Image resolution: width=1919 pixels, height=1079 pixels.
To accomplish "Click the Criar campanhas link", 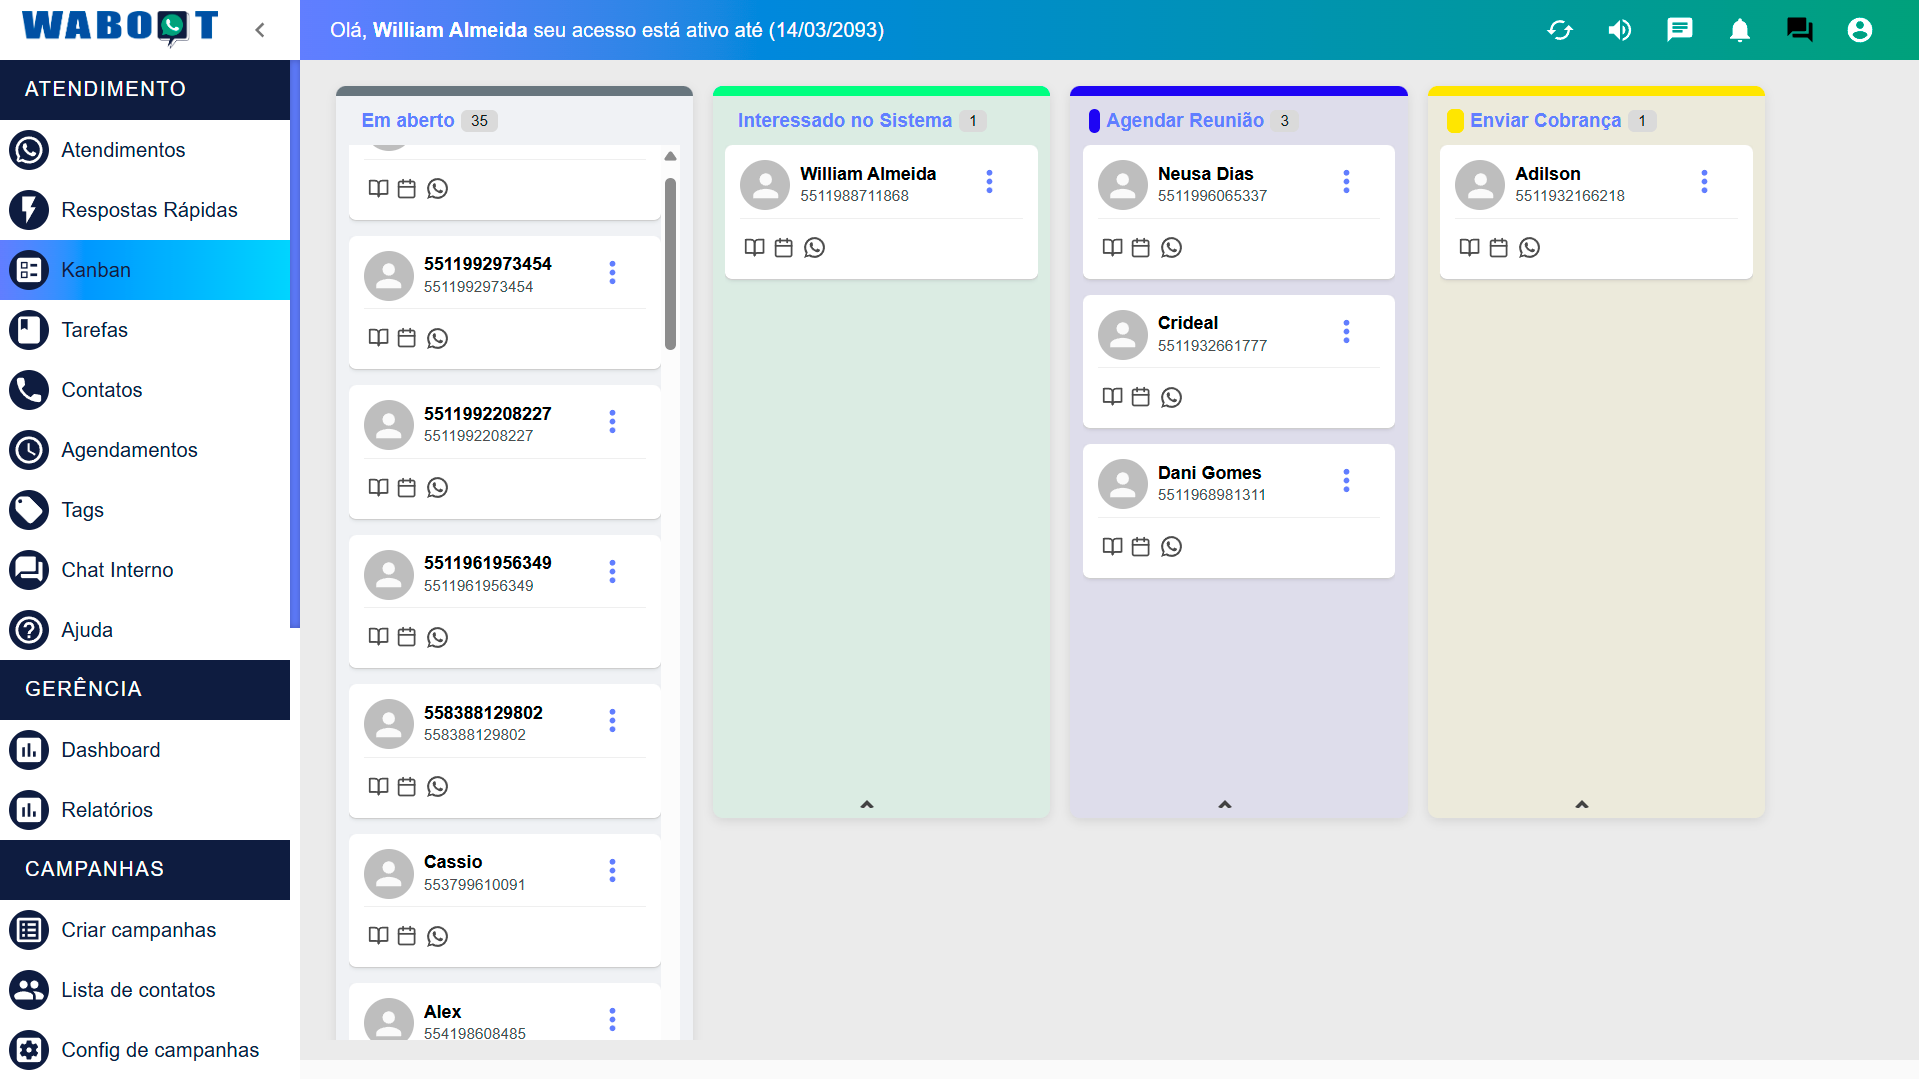I will pyautogui.click(x=138, y=930).
